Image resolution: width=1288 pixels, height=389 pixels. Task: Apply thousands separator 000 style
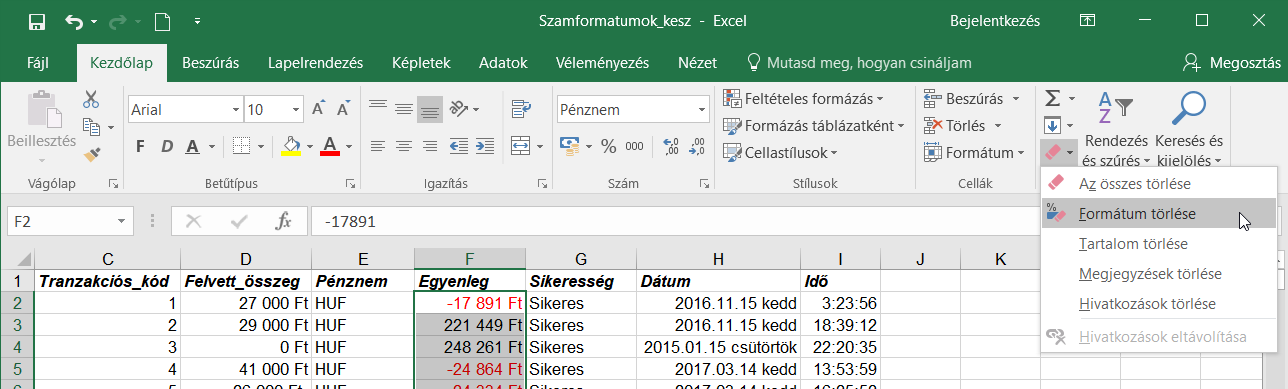pos(634,146)
